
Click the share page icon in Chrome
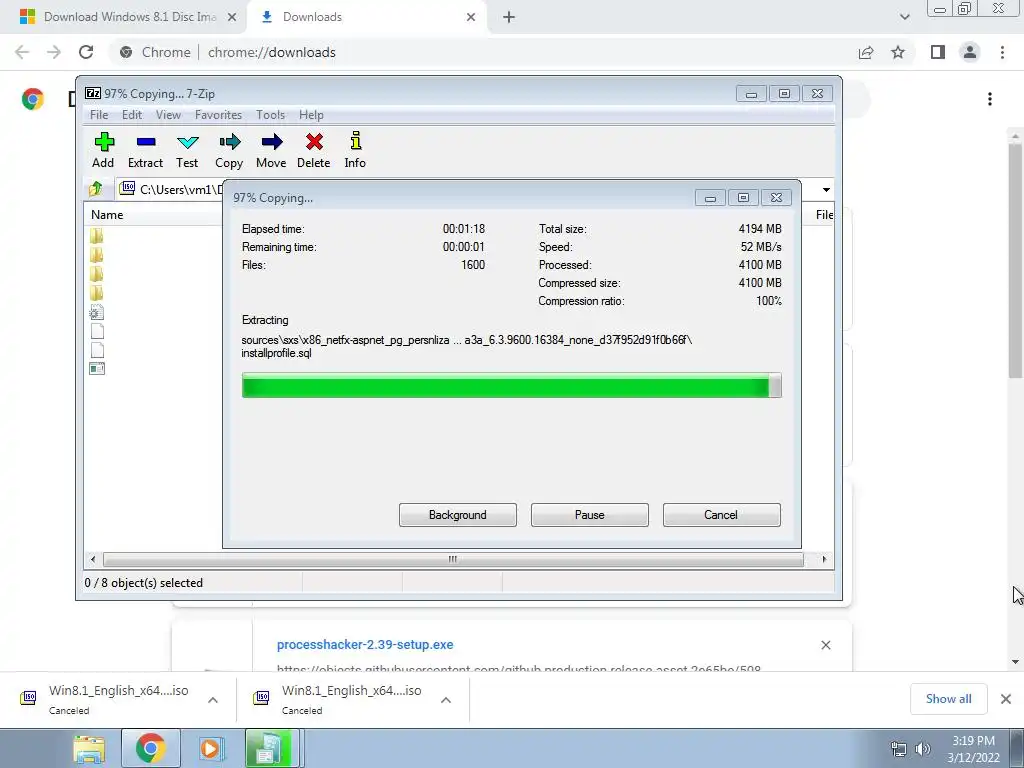tap(866, 52)
